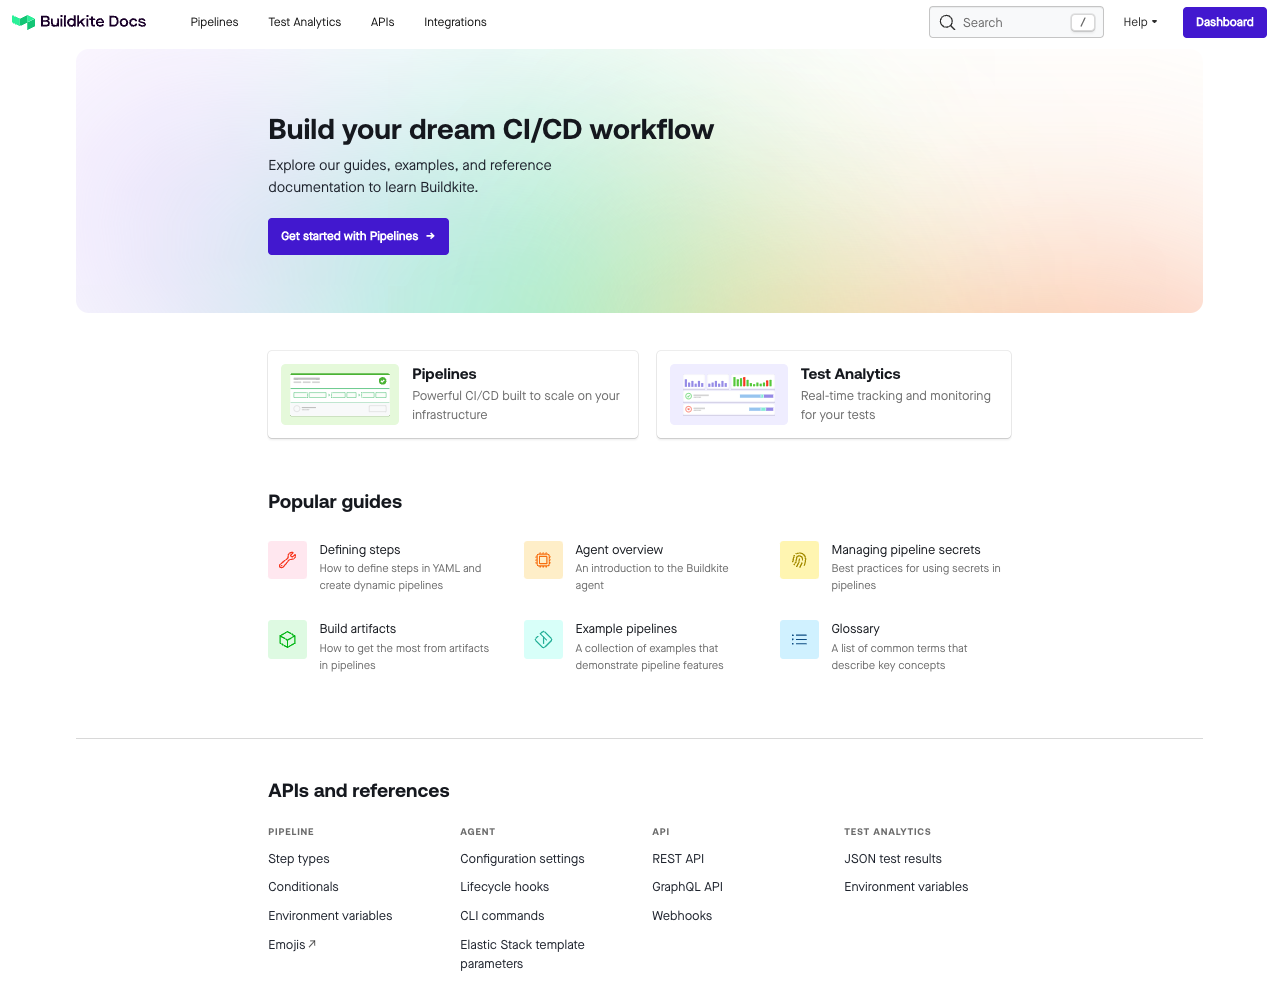The width and height of the screenshot is (1275, 993).
Task: Open the Lifecycle hooks link
Action: click(504, 887)
